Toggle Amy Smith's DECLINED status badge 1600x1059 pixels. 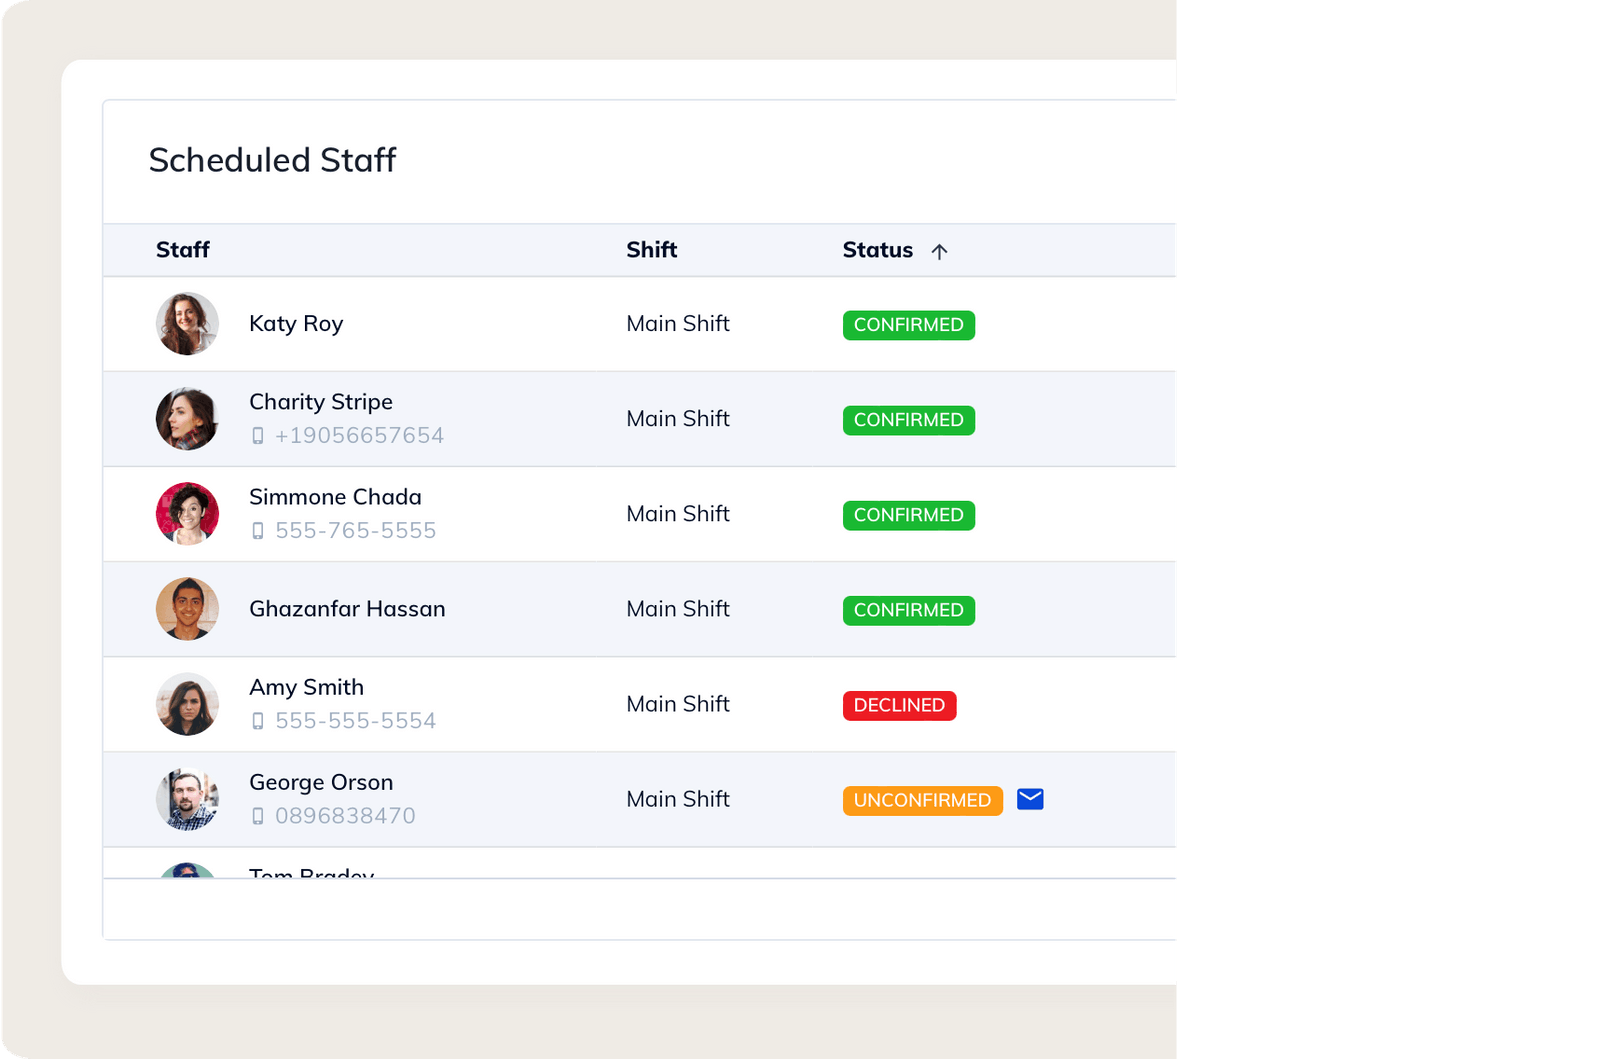point(899,705)
